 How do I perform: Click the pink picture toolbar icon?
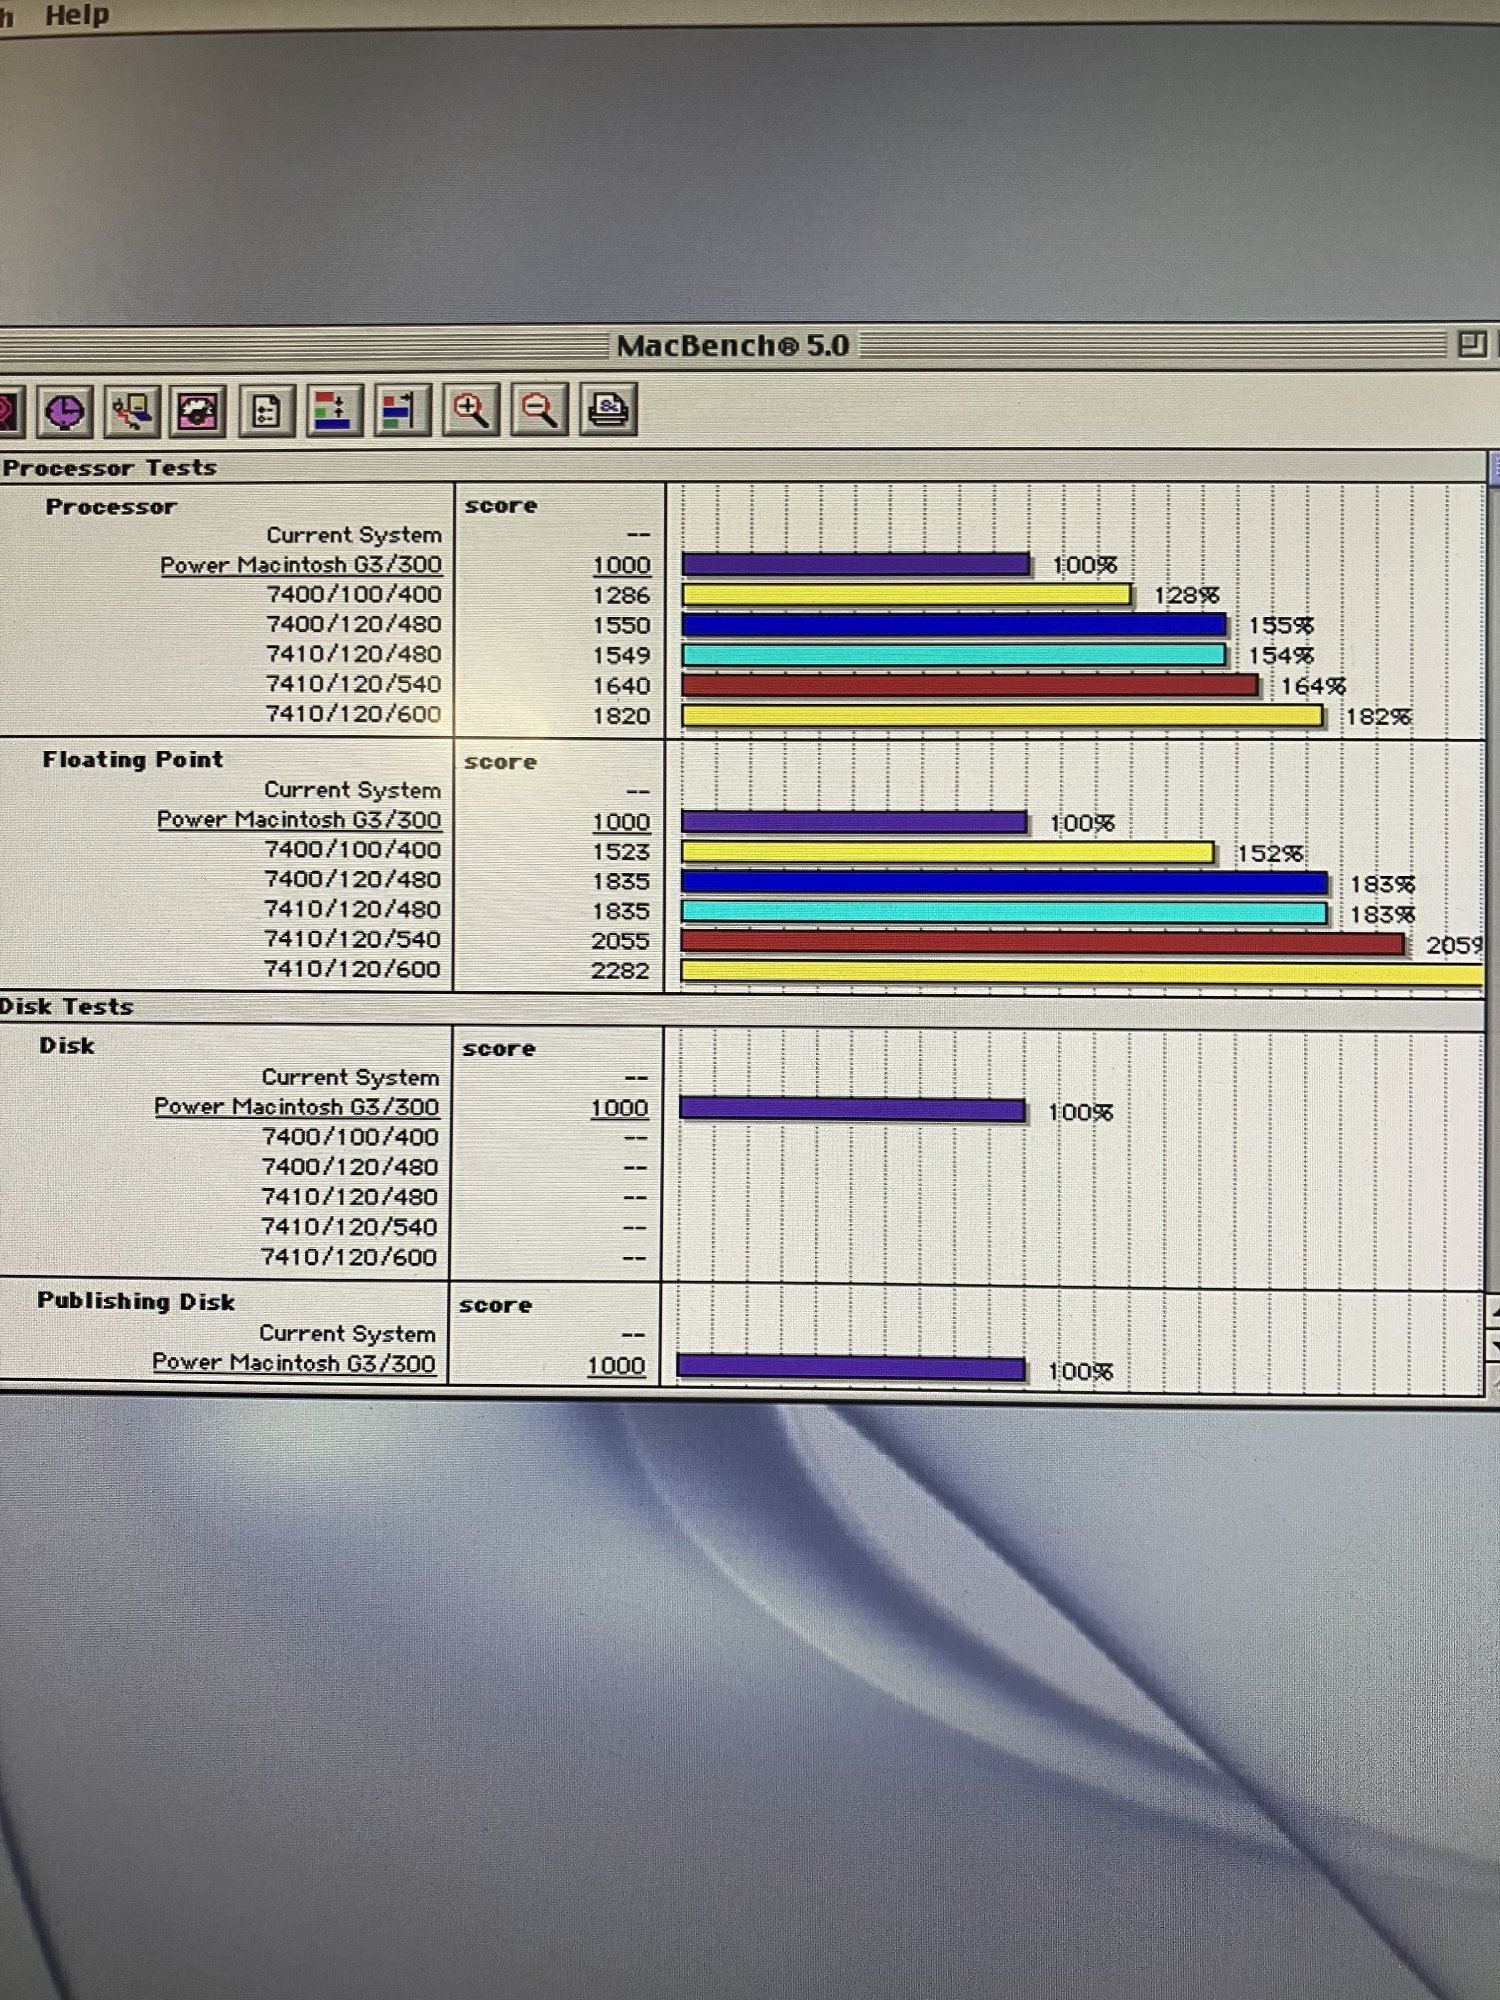tap(198, 411)
